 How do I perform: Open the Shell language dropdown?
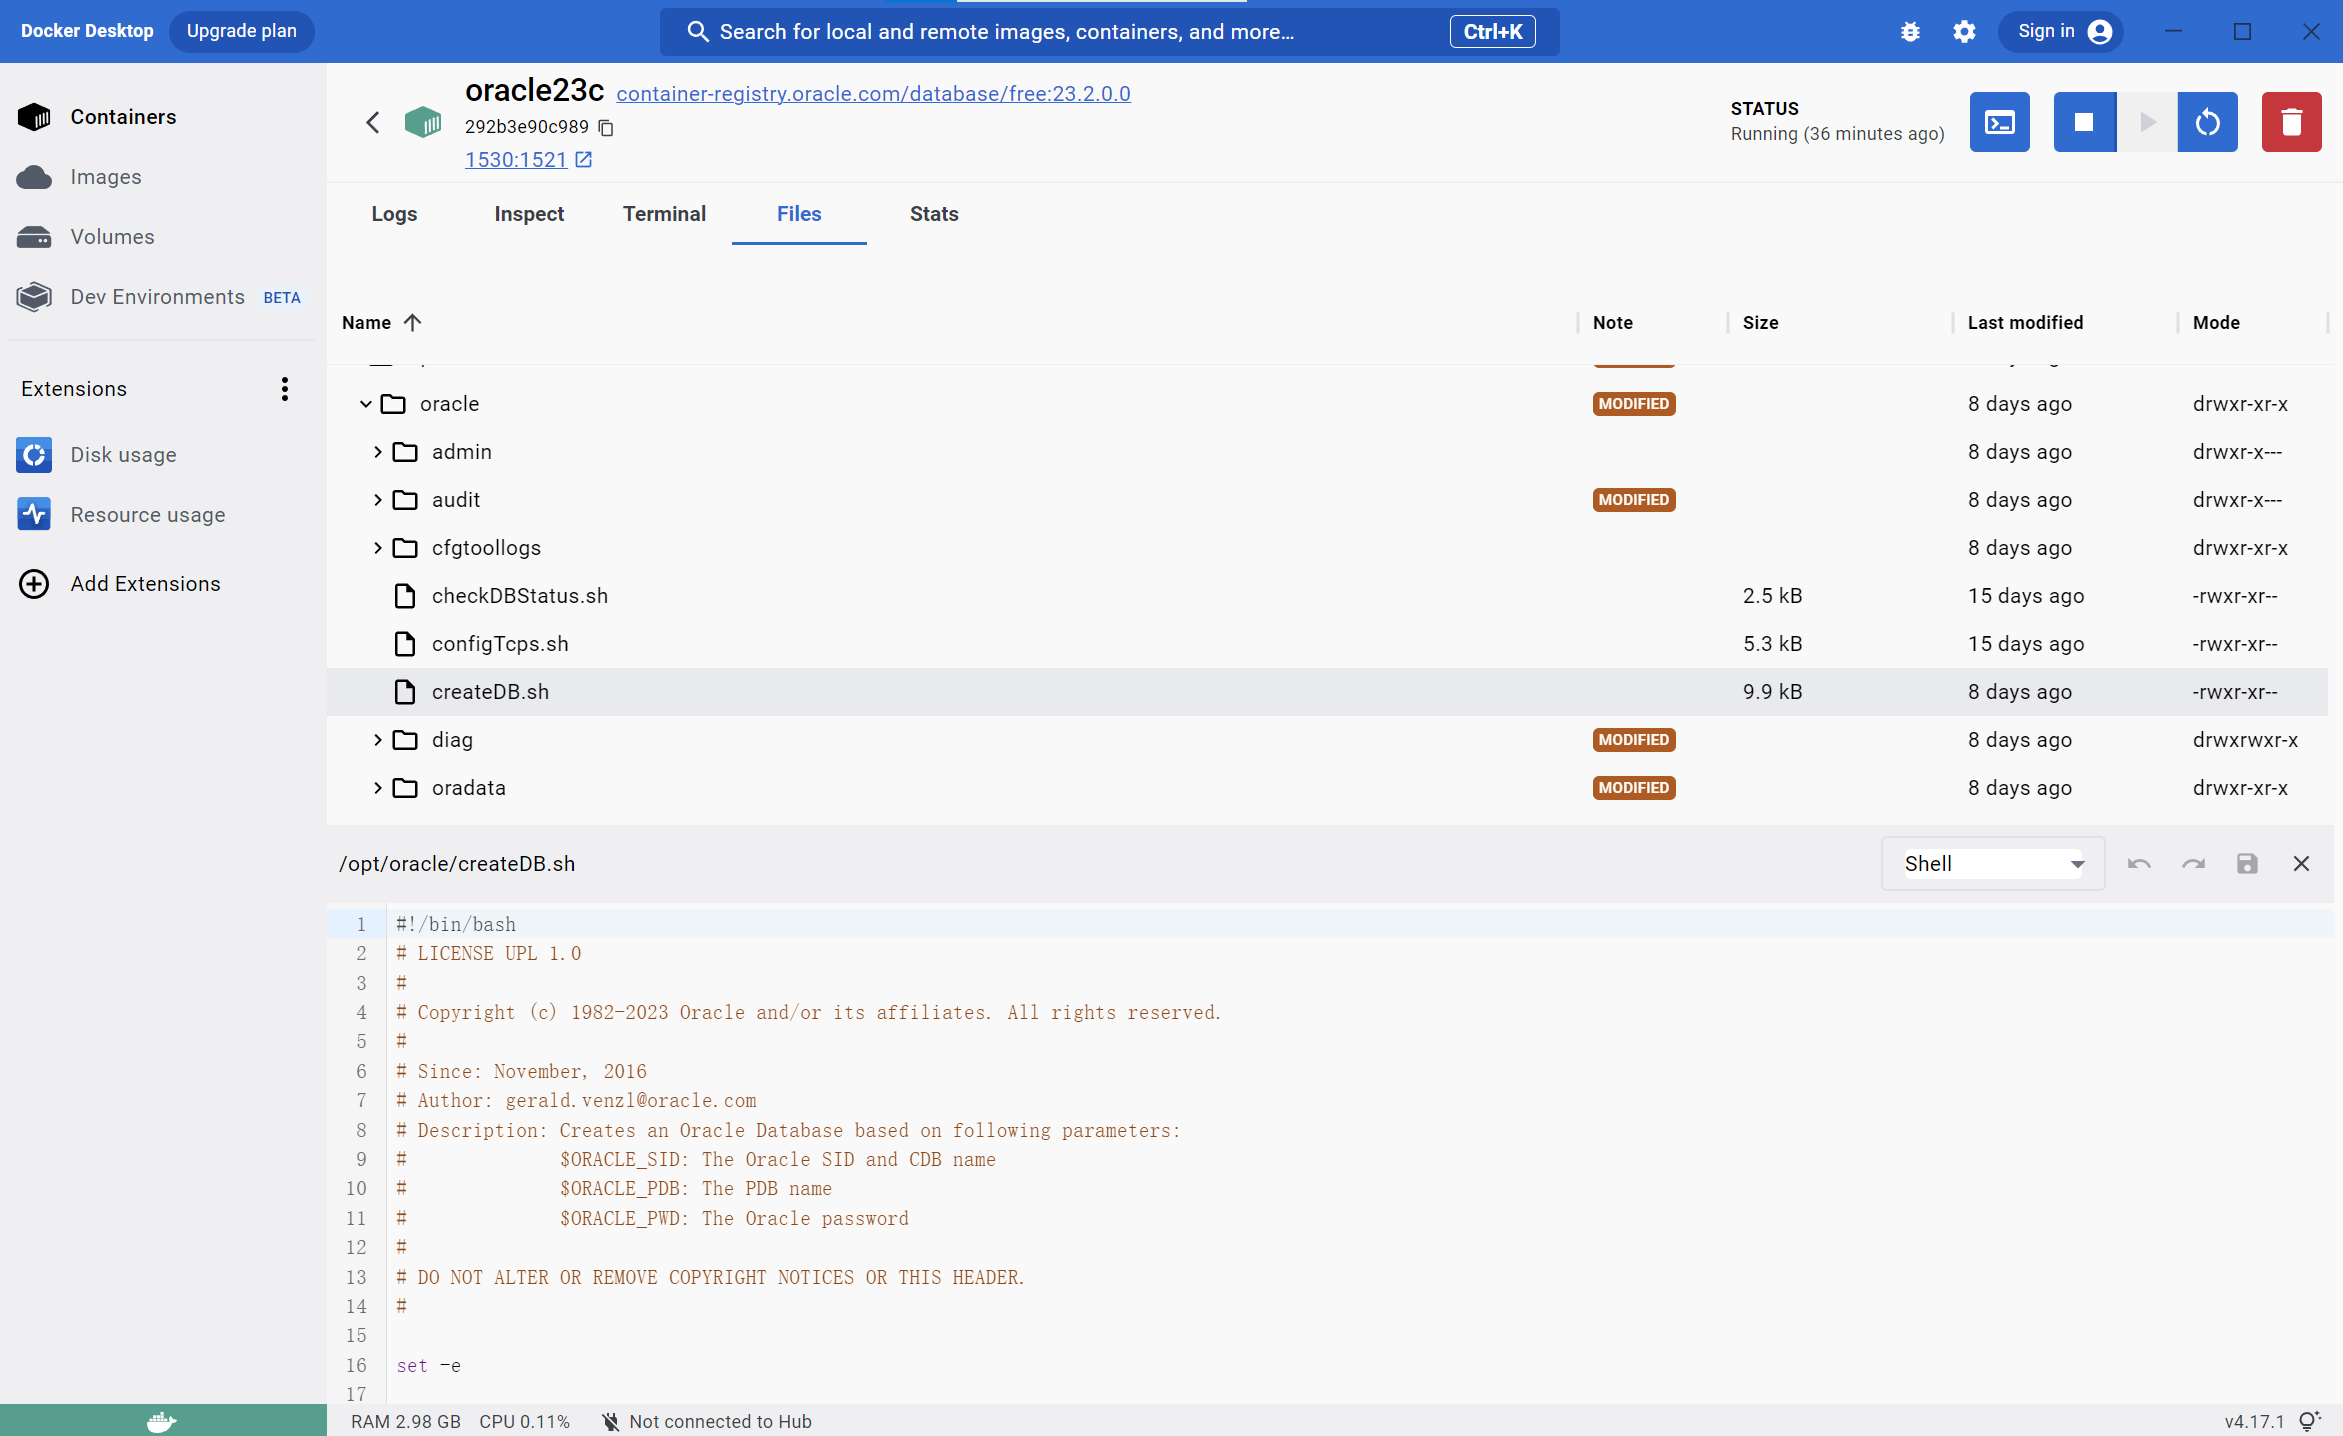(x=1992, y=863)
